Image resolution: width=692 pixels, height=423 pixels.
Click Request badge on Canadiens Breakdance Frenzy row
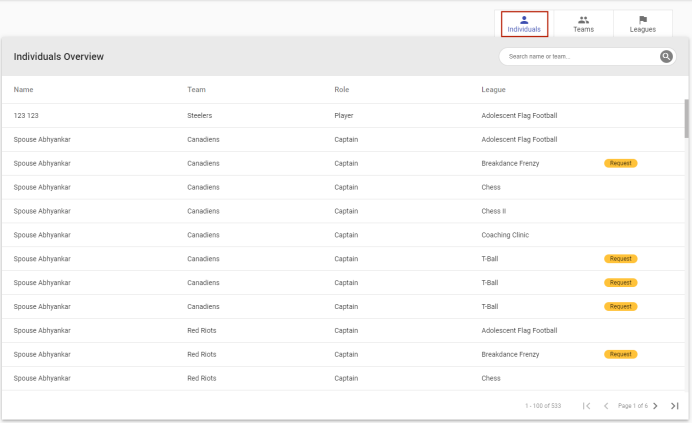coord(620,163)
